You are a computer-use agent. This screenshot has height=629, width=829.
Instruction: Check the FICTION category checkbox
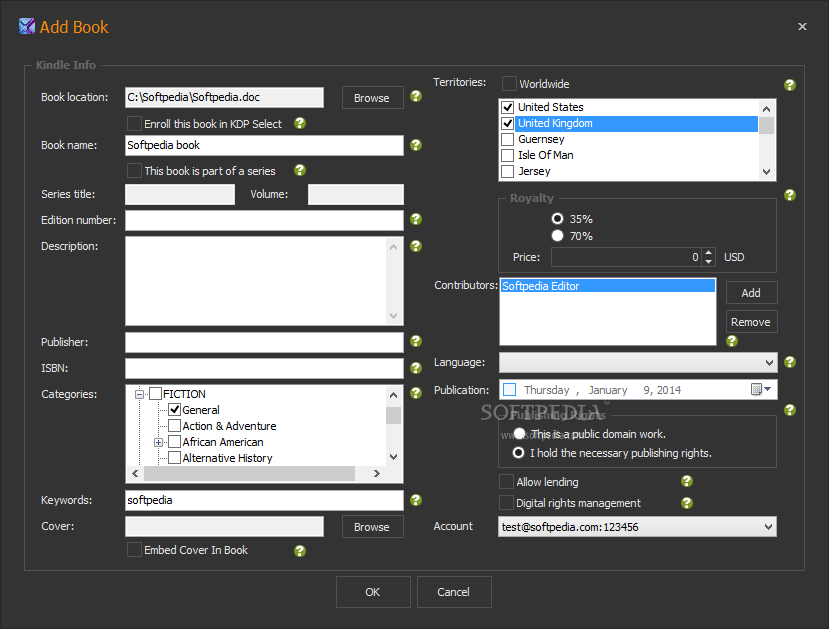pos(155,394)
